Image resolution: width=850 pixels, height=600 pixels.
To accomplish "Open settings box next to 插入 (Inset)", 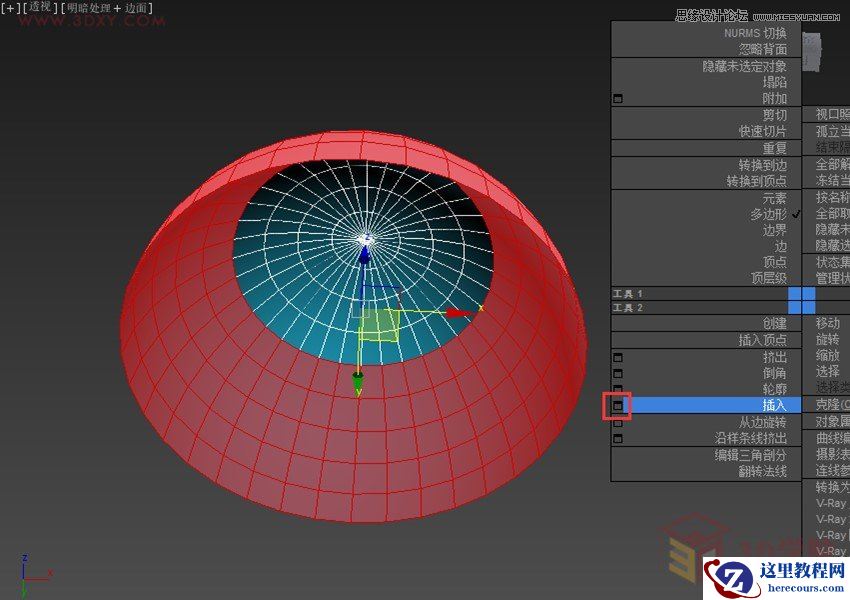I will 617,405.
